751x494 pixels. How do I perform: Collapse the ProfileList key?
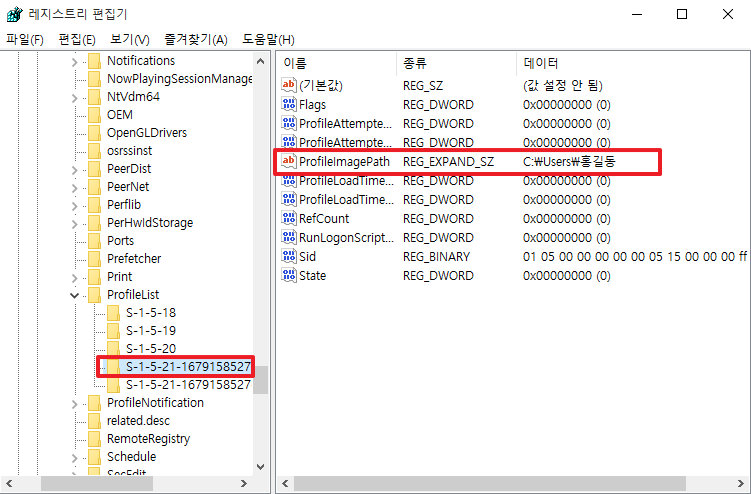[74, 295]
